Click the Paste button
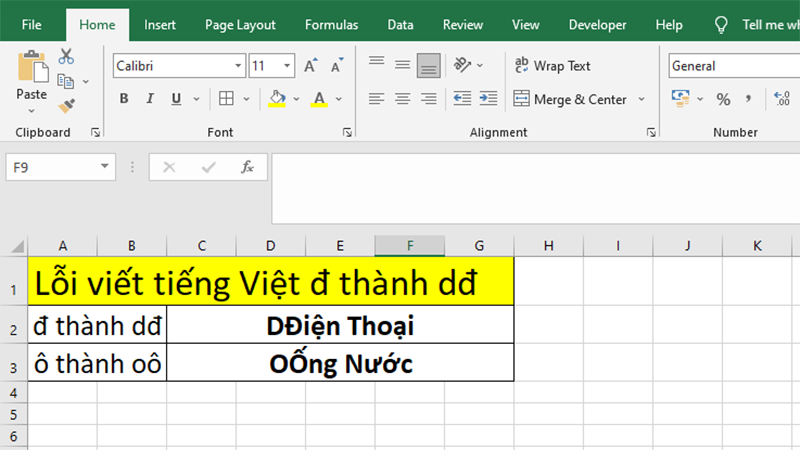 [31, 78]
